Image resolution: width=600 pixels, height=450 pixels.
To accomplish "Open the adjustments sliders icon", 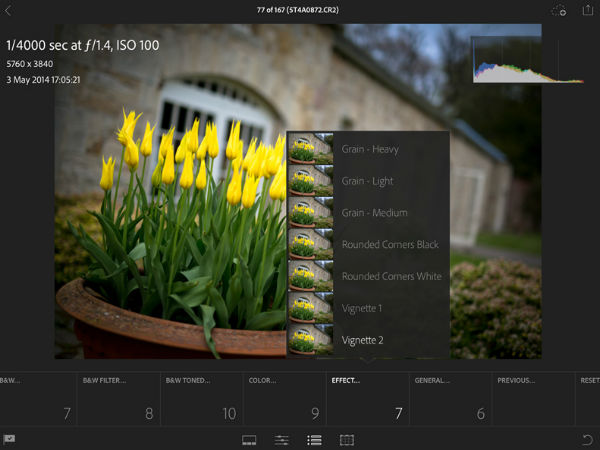I will [x=282, y=439].
